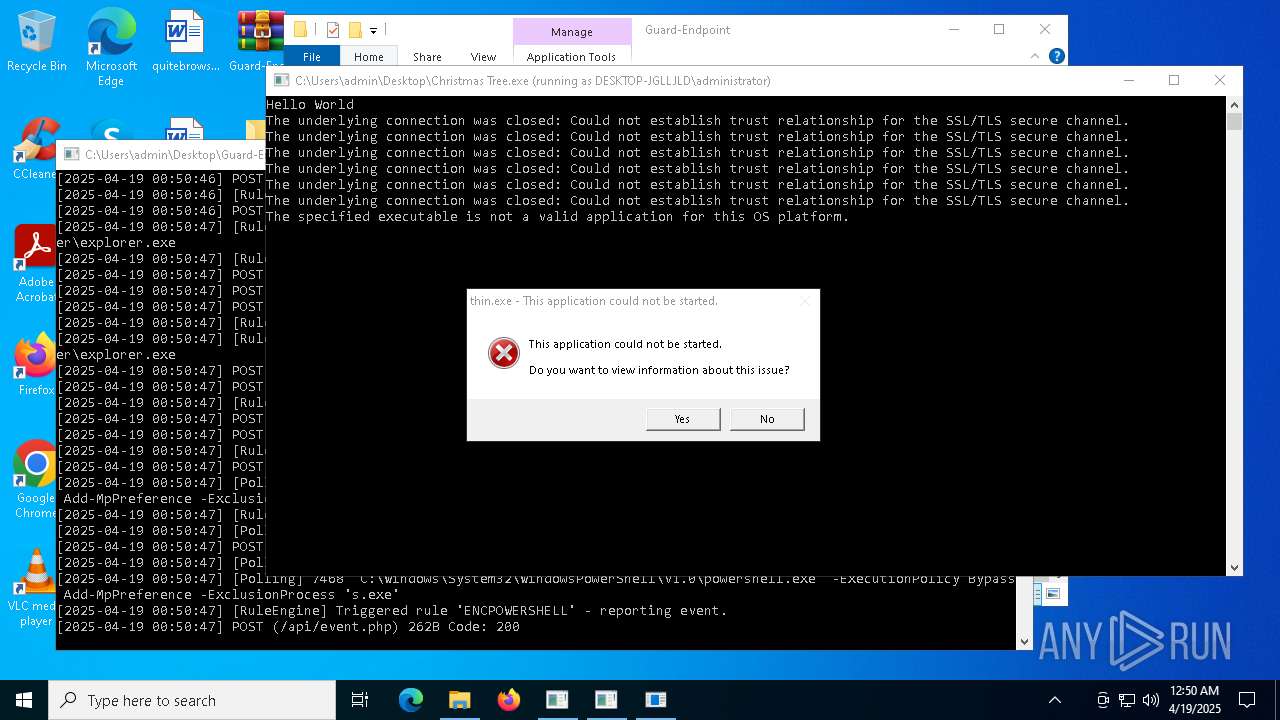
Task: Click the Type here to search box
Action: click(192, 700)
